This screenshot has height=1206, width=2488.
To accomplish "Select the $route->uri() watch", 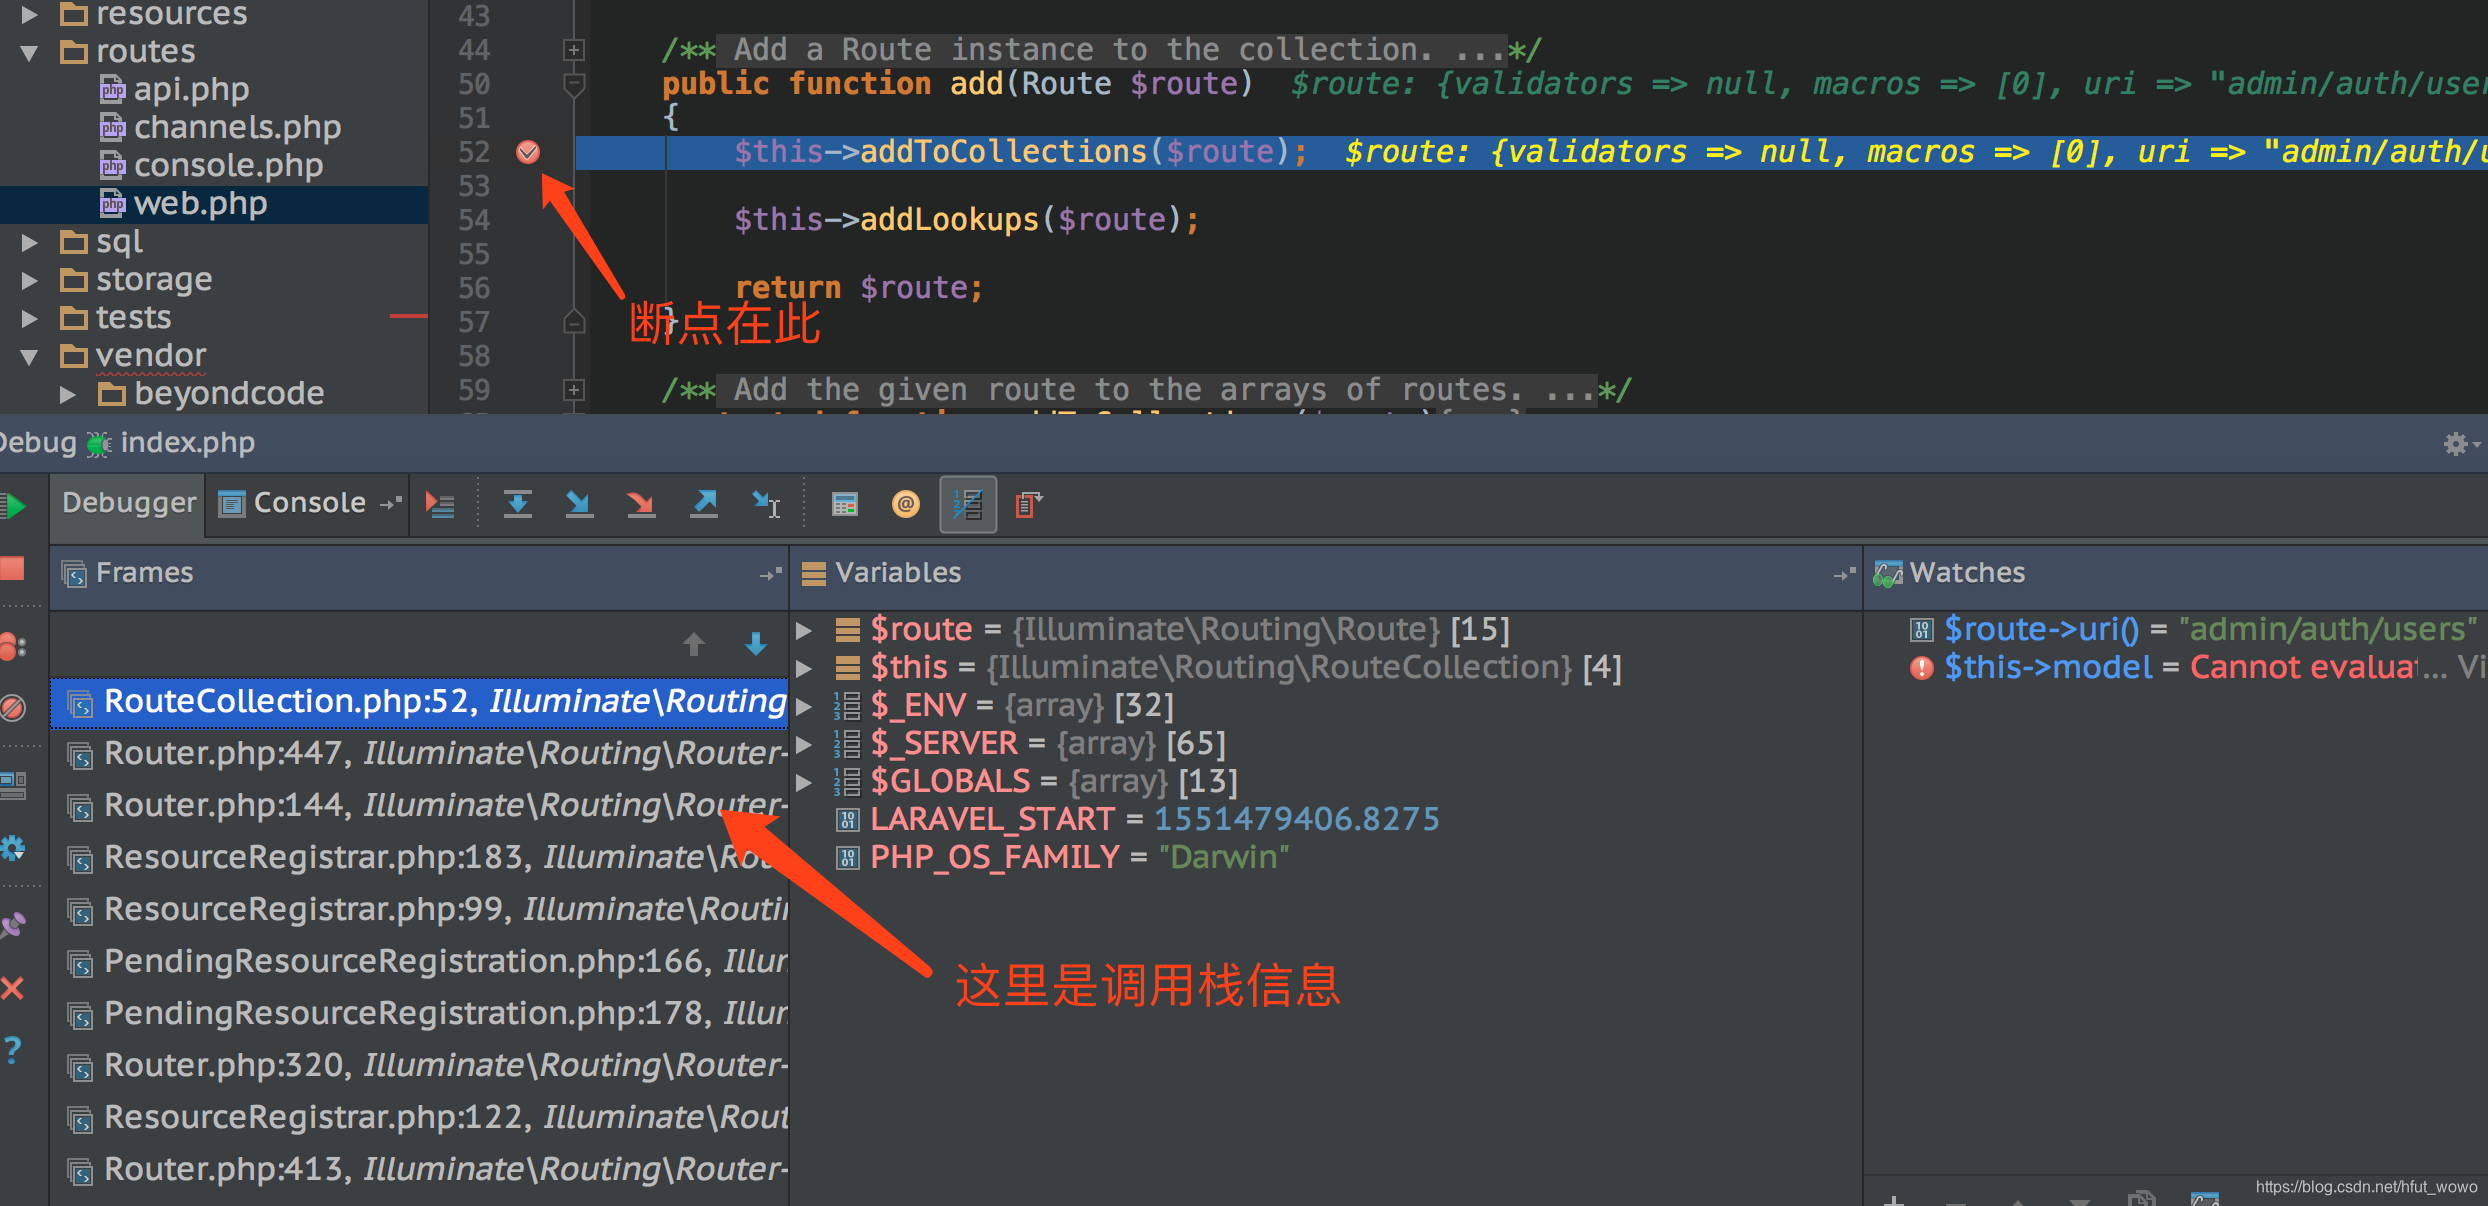I will click(x=2194, y=630).
